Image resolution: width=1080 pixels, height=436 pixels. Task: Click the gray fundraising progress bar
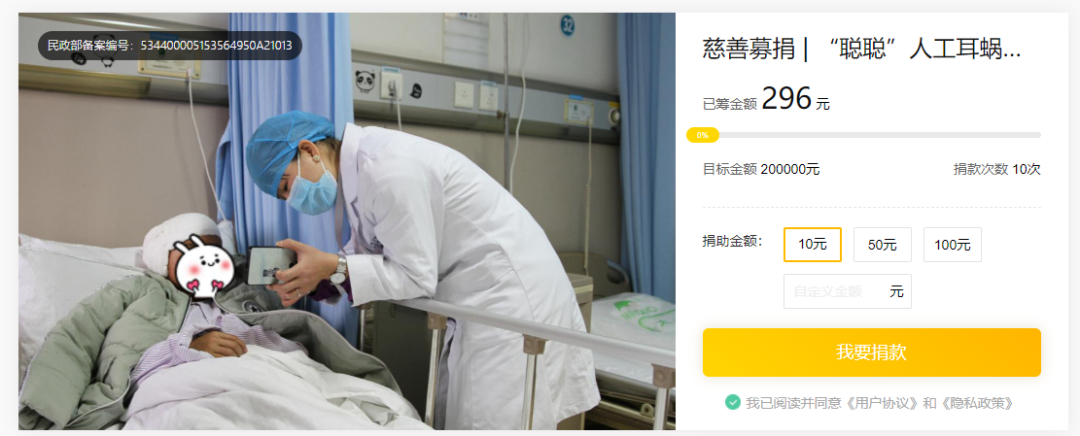[871, 135]
